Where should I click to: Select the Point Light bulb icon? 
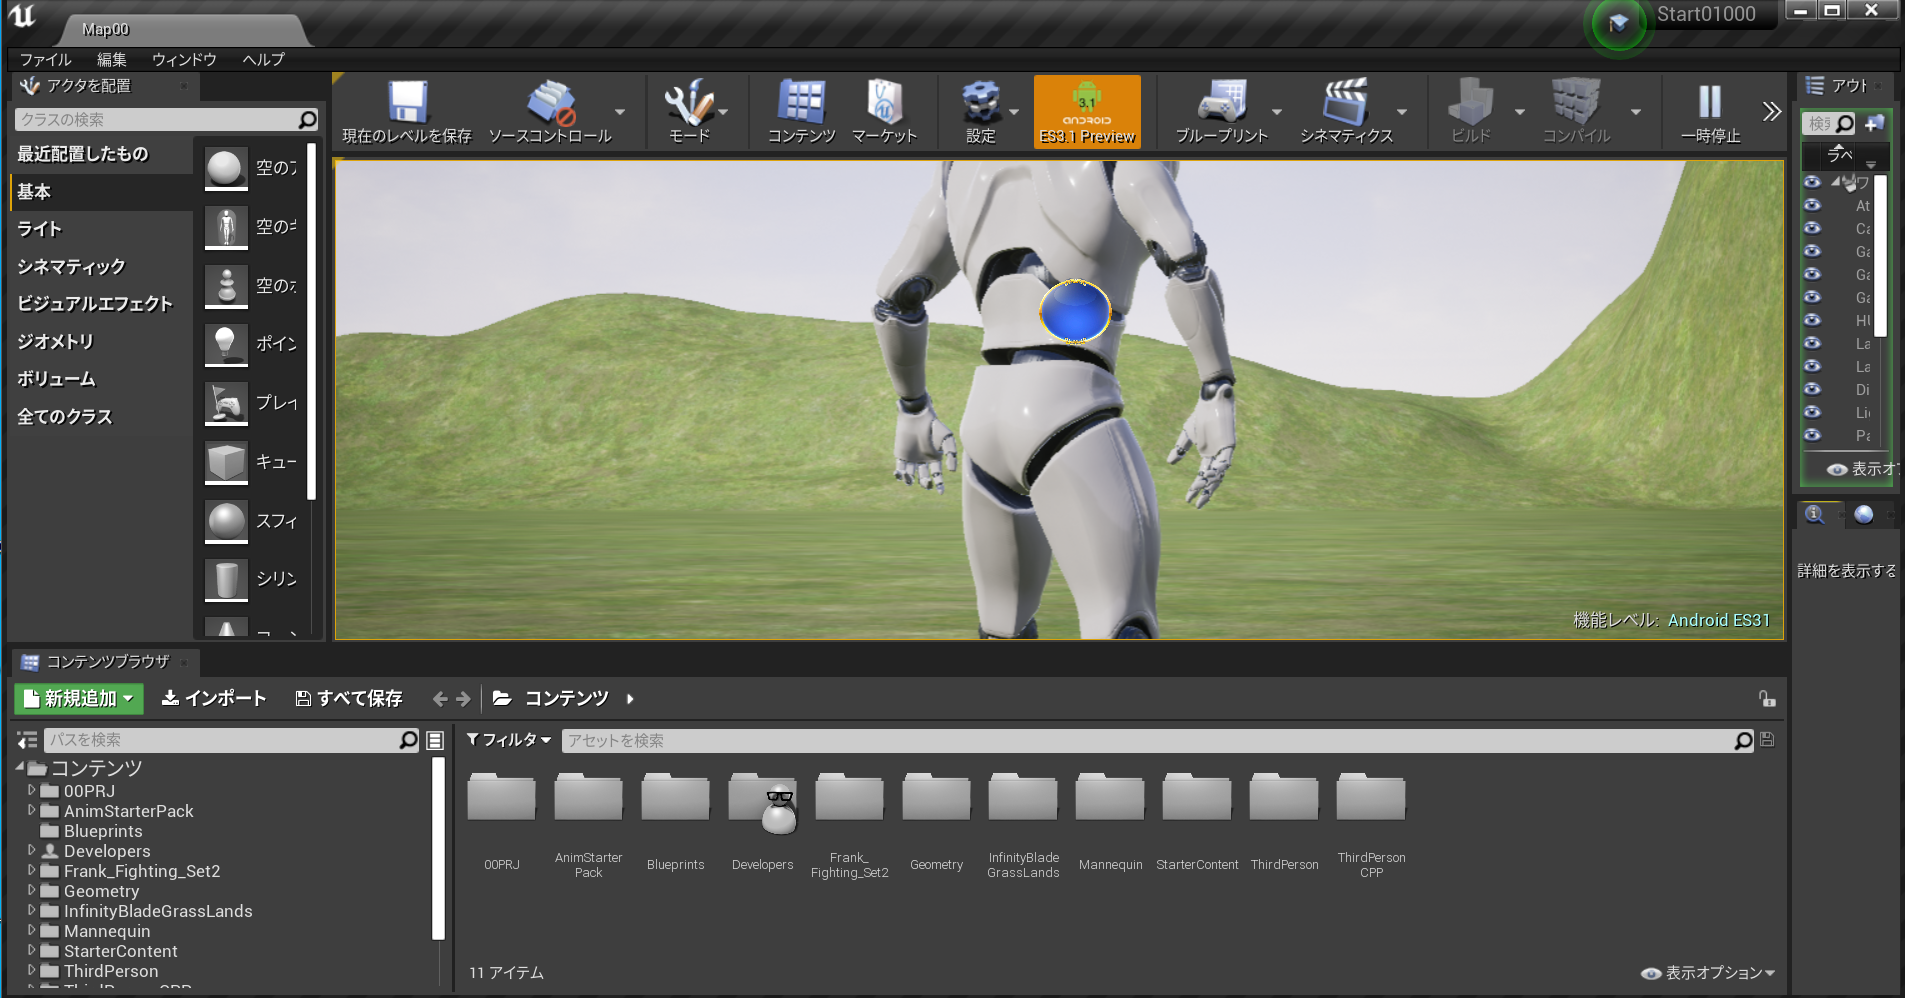coord(226,344)
